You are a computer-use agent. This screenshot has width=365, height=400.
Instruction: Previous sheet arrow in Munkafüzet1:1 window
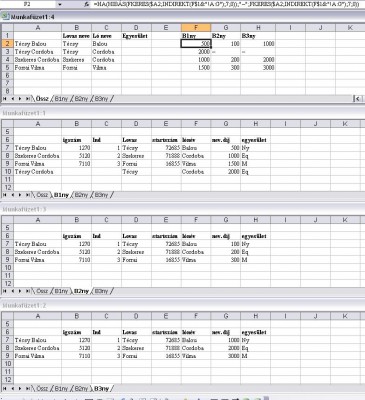point(13,195)
